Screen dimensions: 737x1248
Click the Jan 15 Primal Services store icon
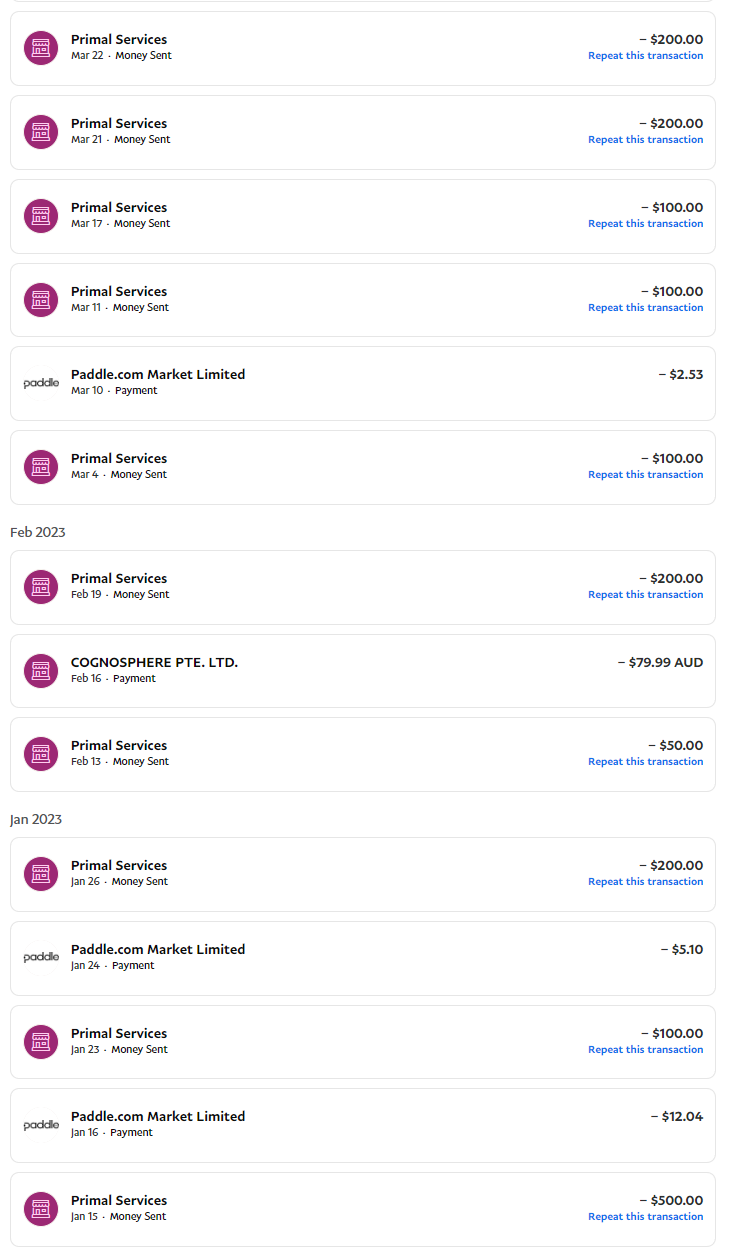pyautogui.click(x=41, y=1209)
